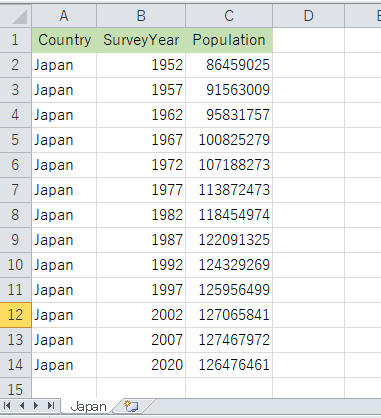Select cell with population 118454974

tap(229, 215)
